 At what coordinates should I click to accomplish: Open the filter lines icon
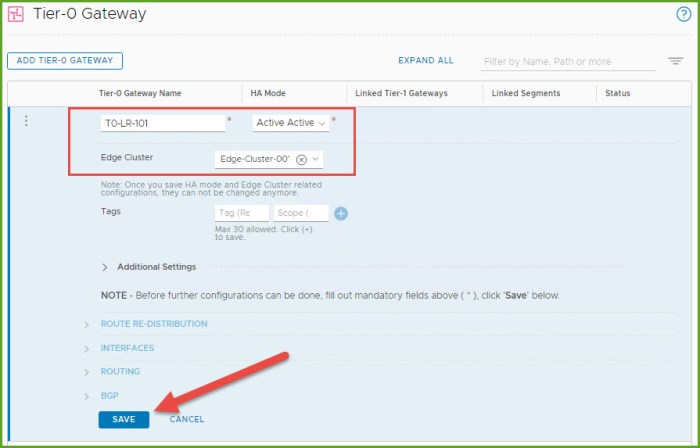pyautogui.click(x=676, y=61)
